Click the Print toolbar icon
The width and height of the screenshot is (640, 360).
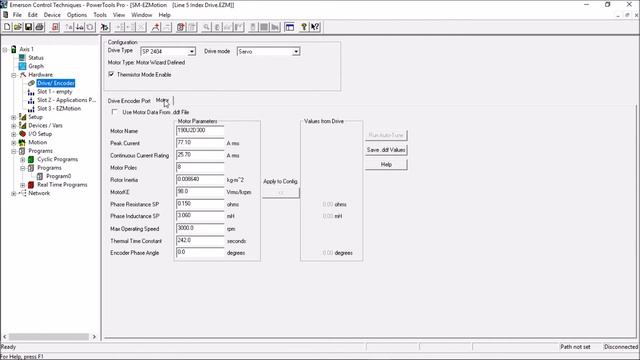[39, 27]
